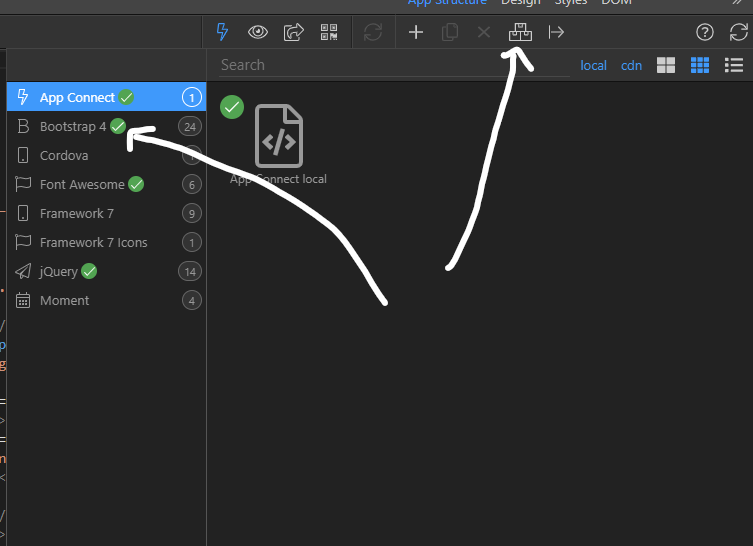The height and width of the screenshot is (546, 753).
Task: Click the green check next to App Connect
Action: (x=126, y=97)
